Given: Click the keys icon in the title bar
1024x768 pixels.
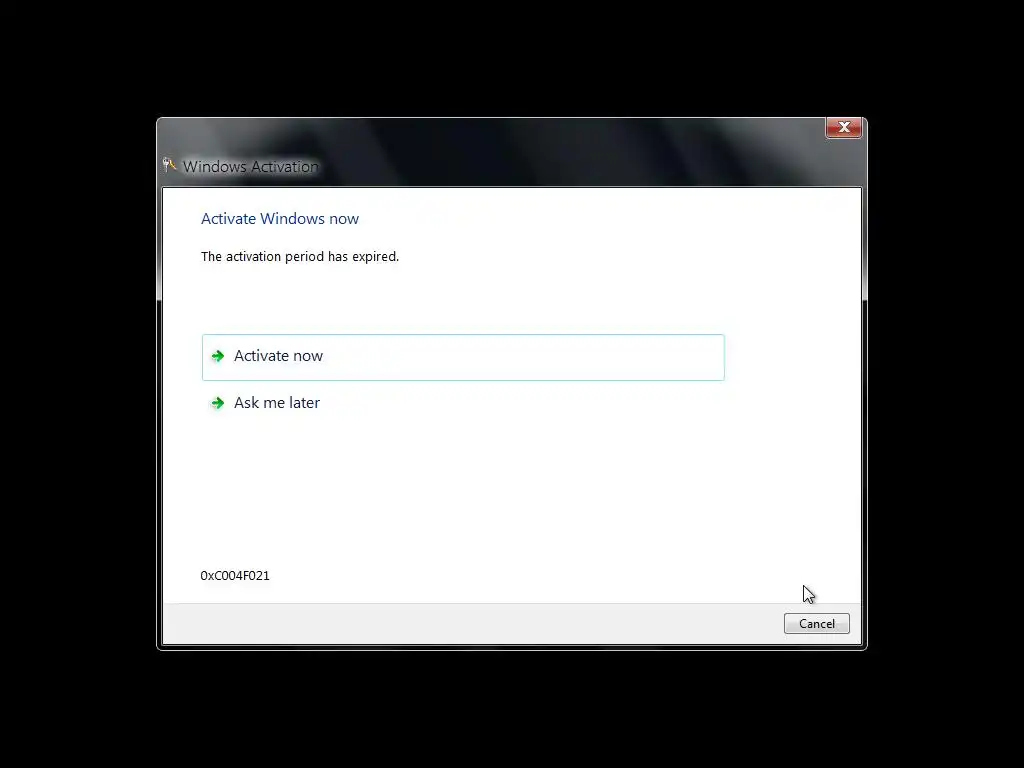Looking at the screenshot, I should (170, 165).
